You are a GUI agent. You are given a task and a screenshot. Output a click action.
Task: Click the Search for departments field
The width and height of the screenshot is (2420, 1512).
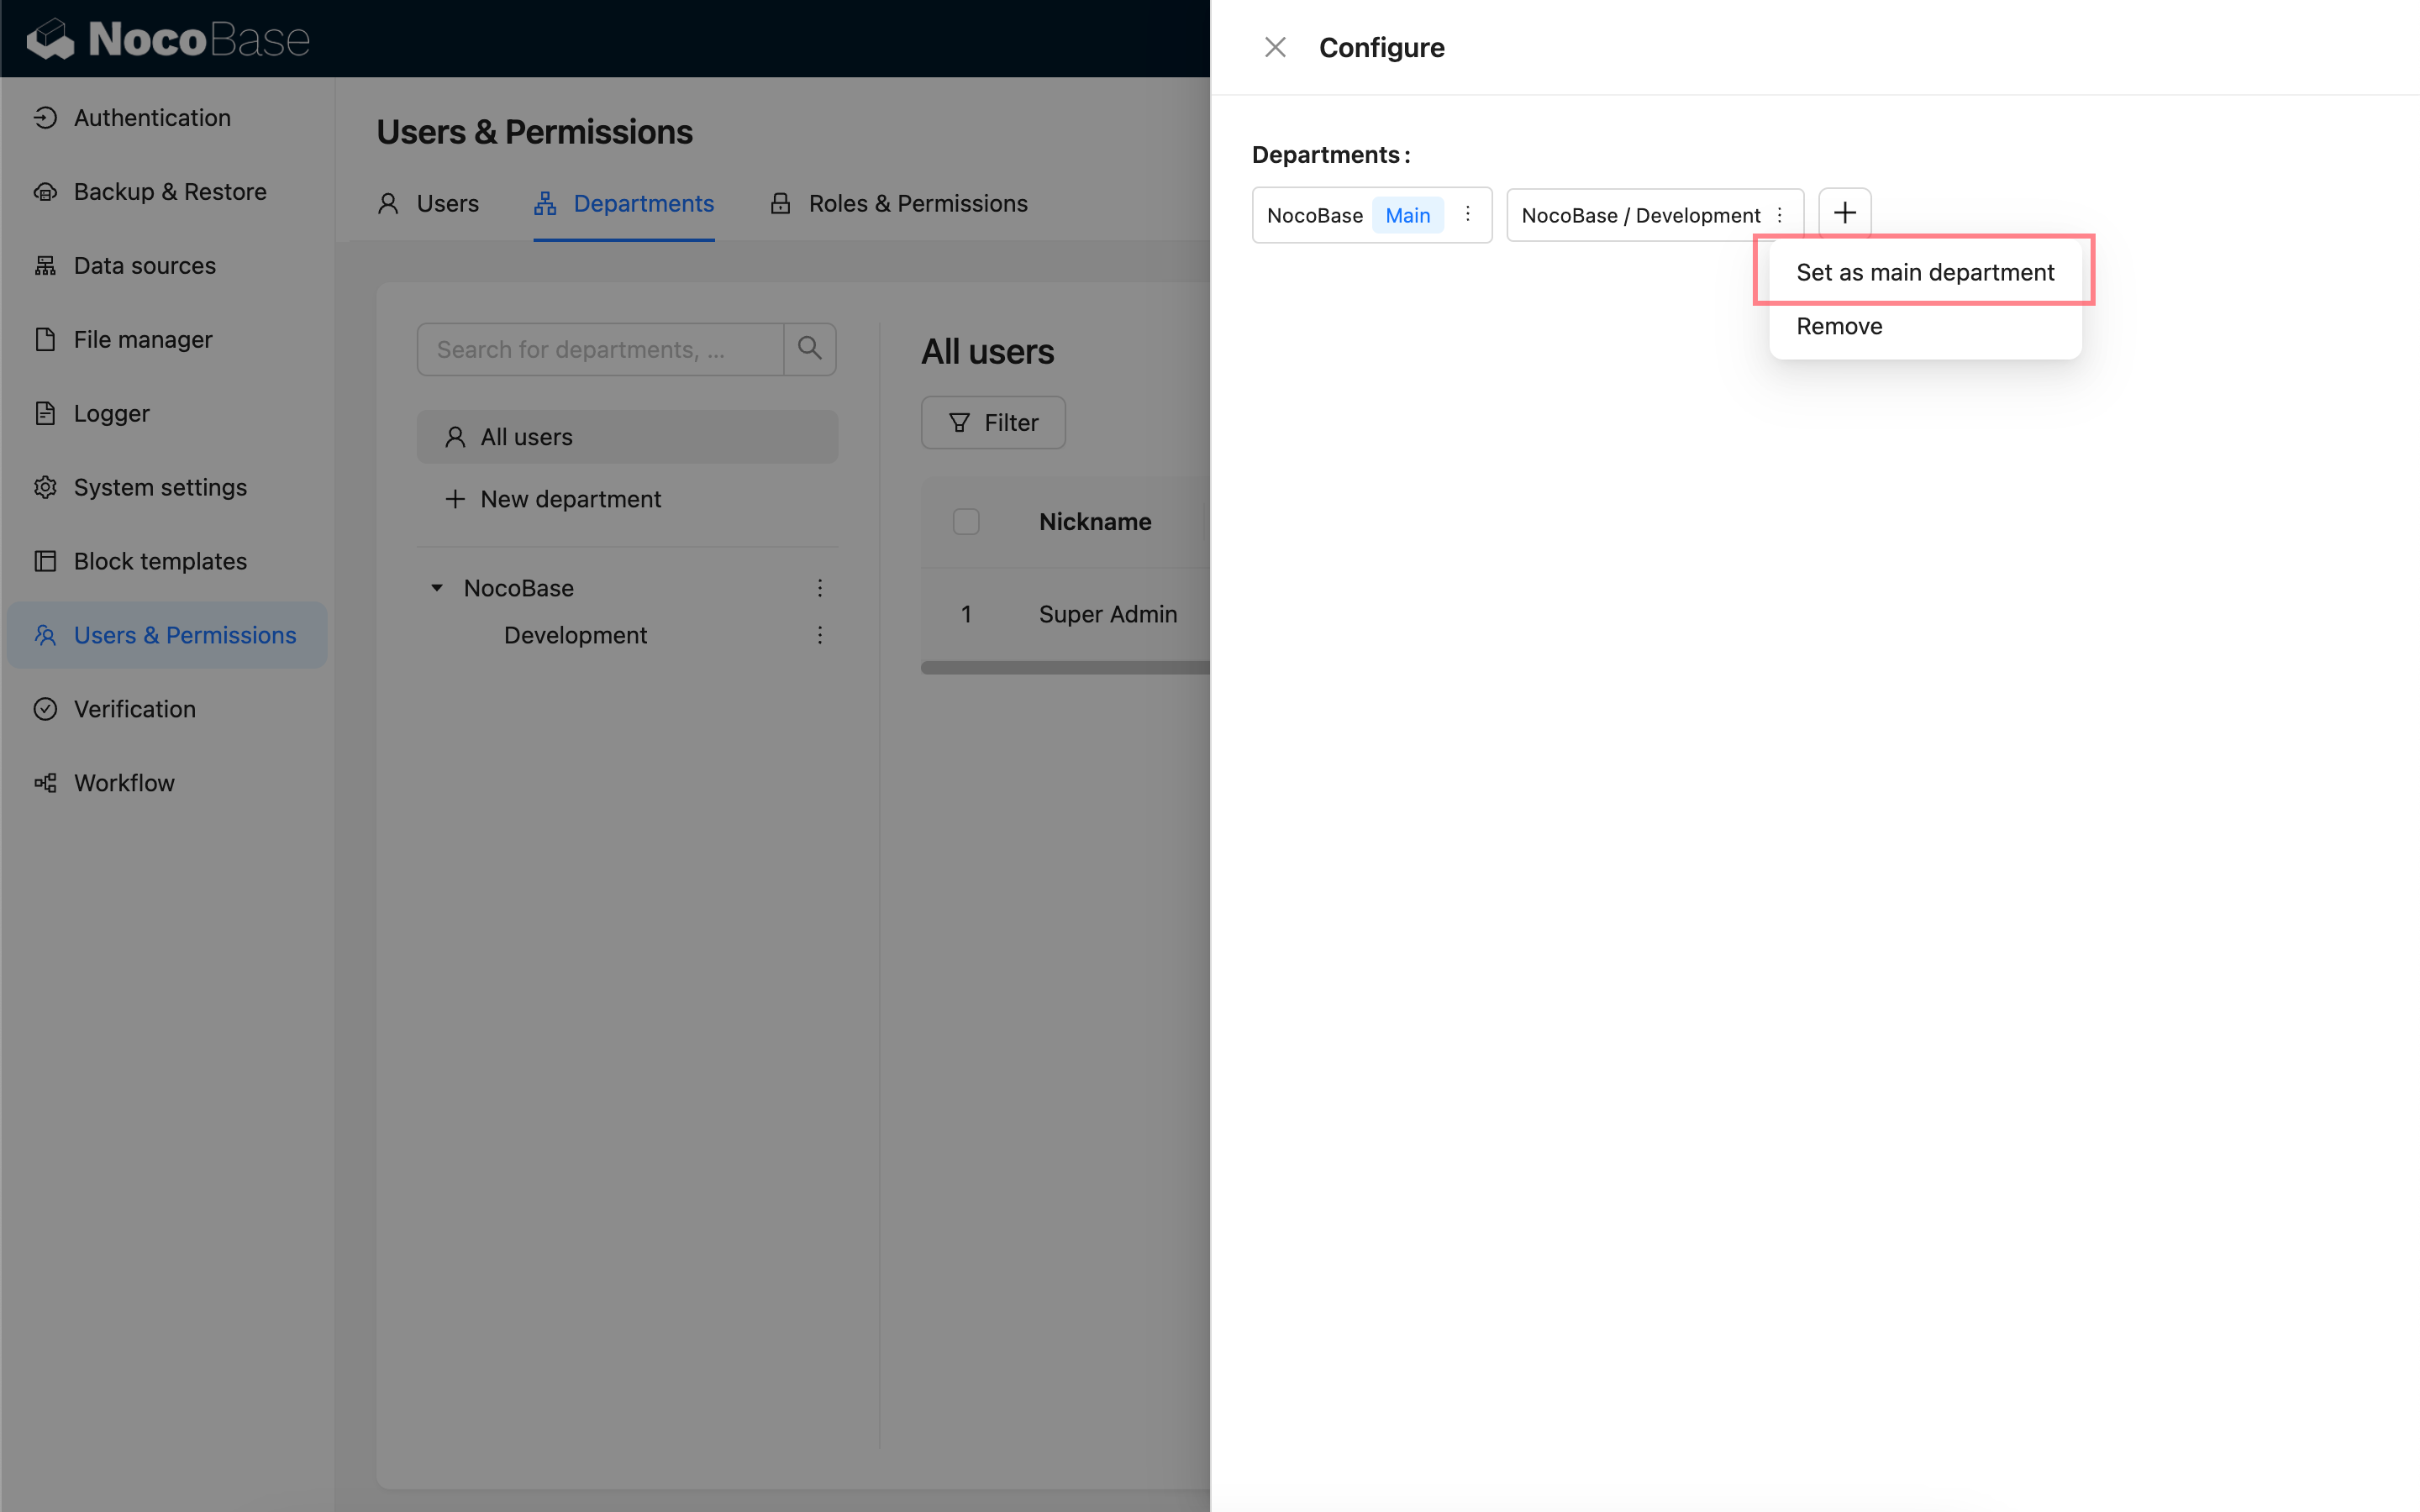600,349
